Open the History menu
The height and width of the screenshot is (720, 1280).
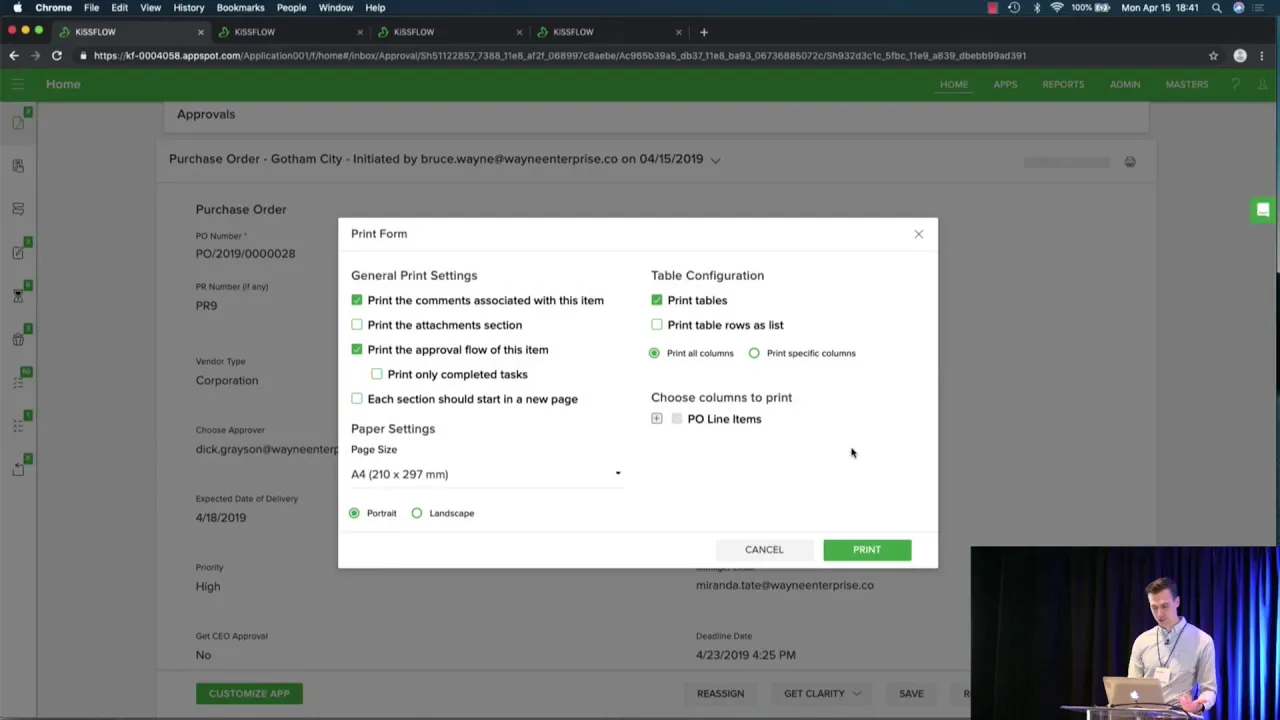coord(189,8)
